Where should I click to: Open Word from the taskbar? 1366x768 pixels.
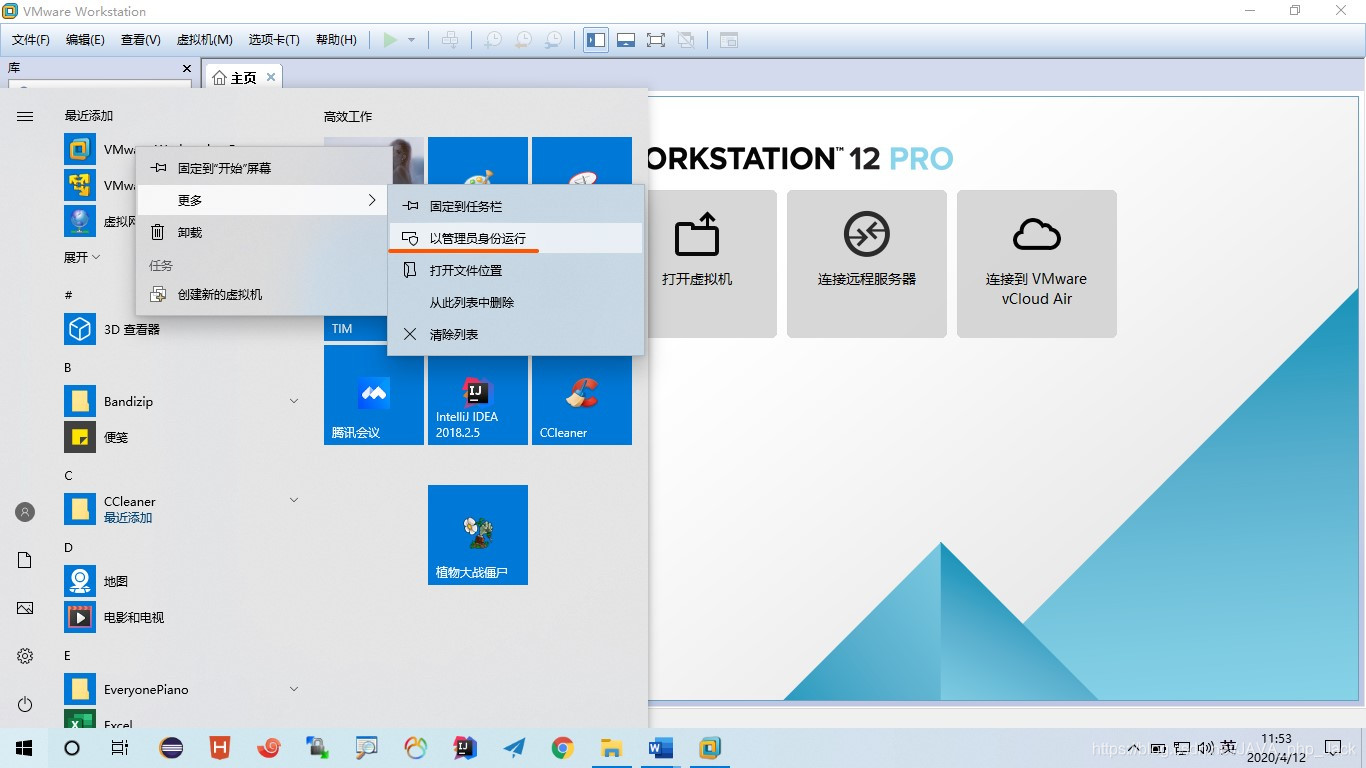(x=661, y=747)
